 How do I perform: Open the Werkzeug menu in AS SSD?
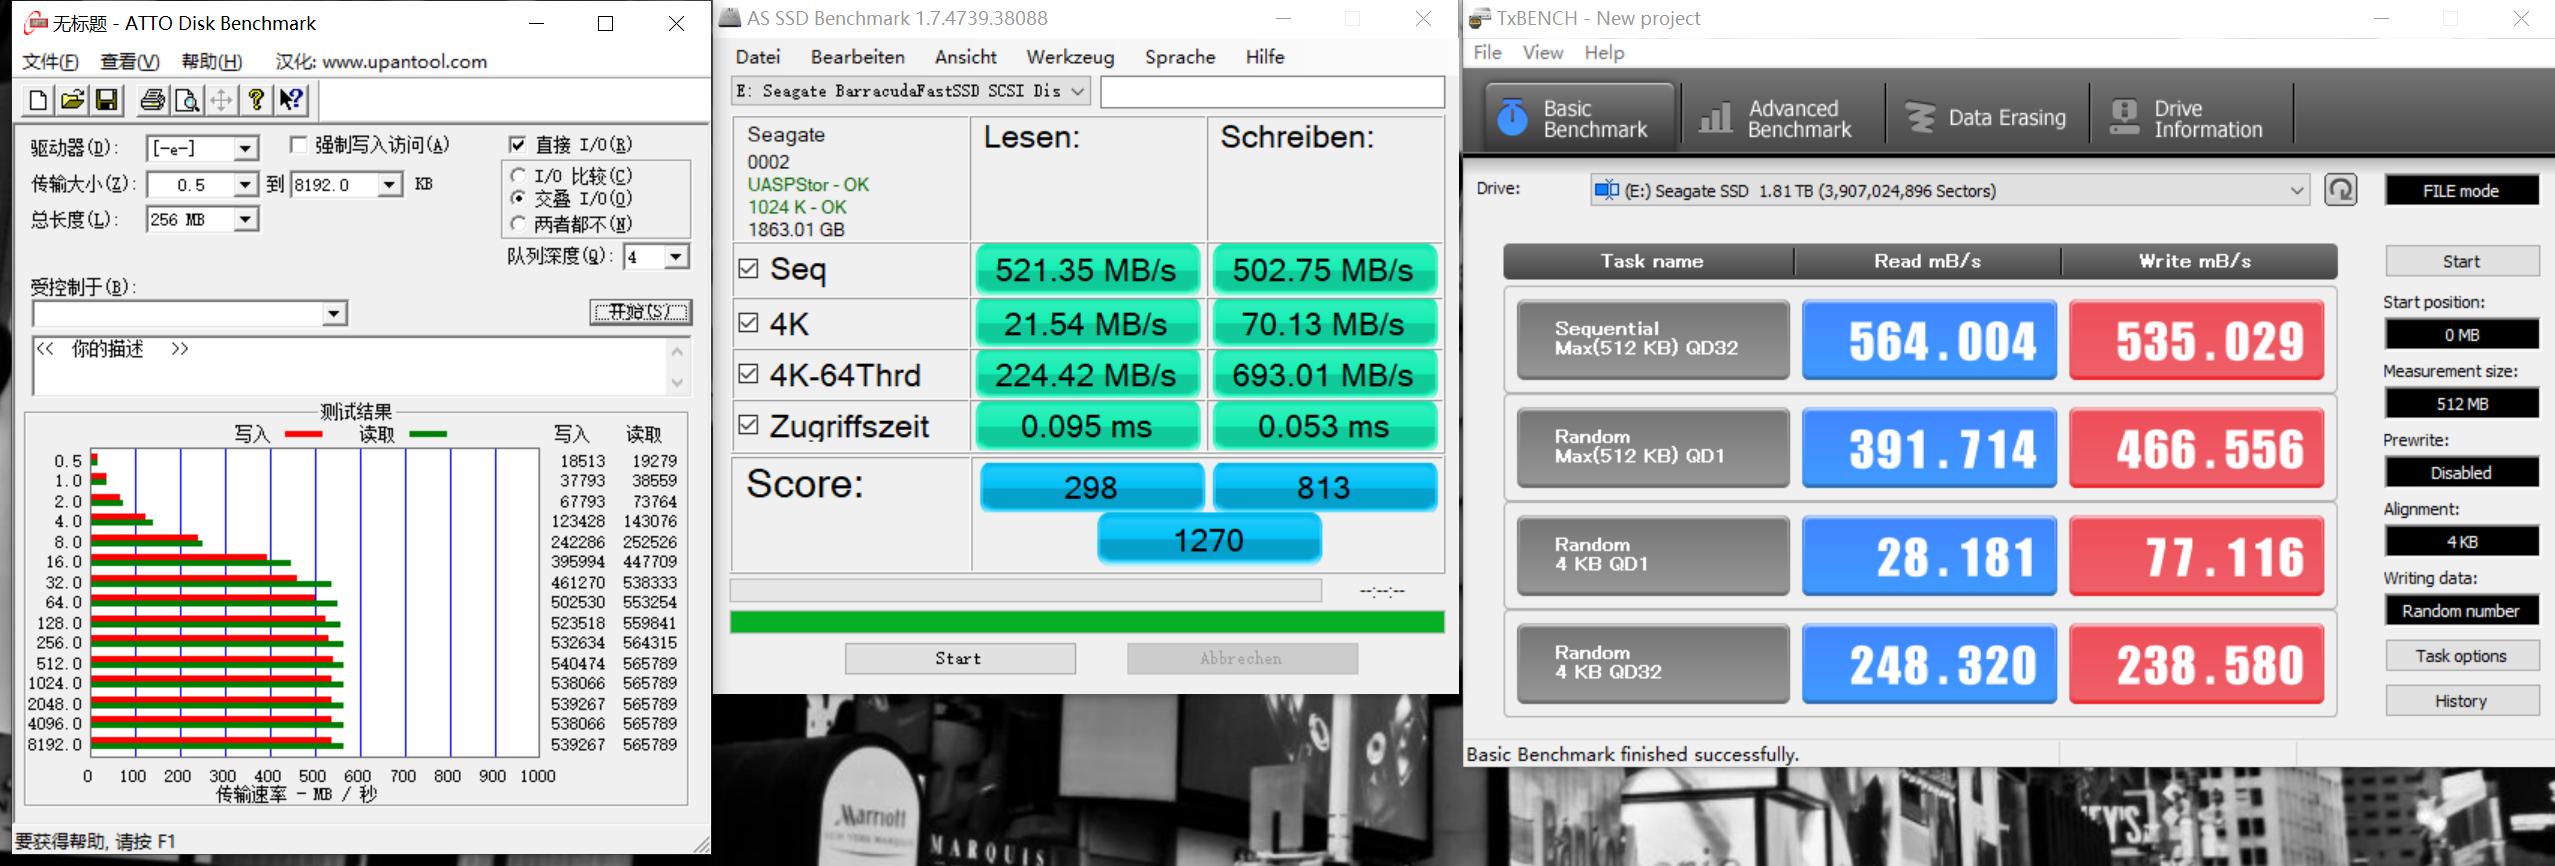(1069, 57)
